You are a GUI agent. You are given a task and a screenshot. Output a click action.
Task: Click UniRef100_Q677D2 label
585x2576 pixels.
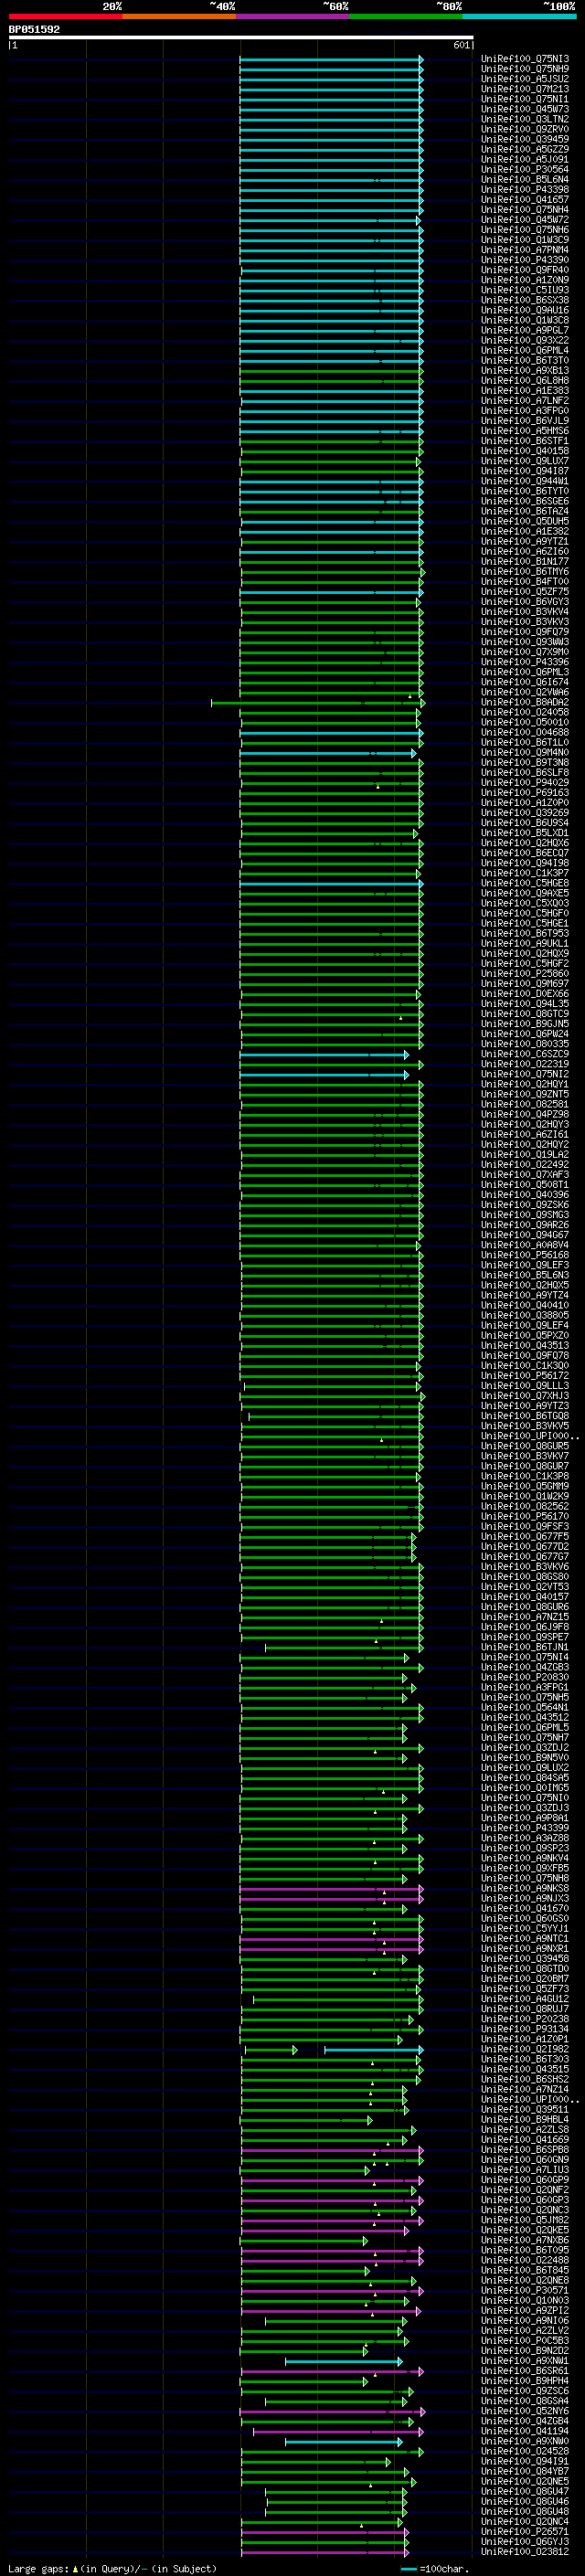click(x=525, y=1546)
